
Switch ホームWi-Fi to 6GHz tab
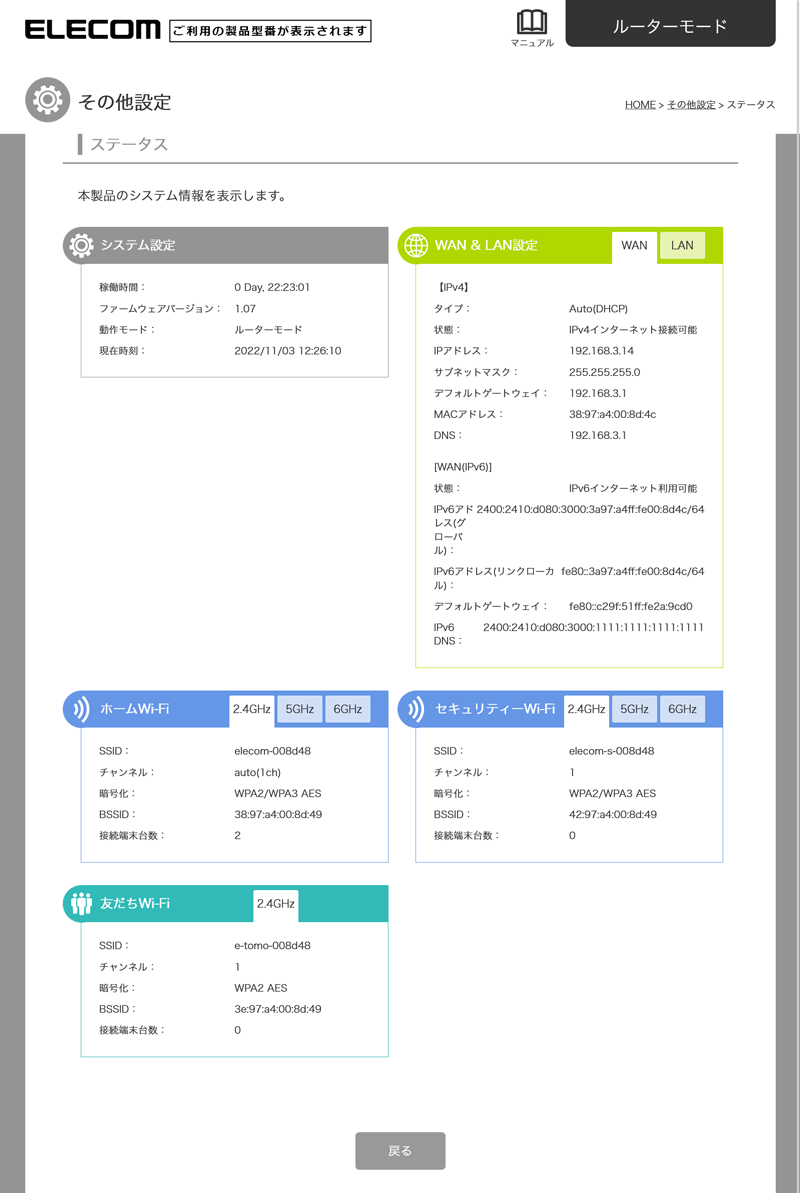coord(347,709)
